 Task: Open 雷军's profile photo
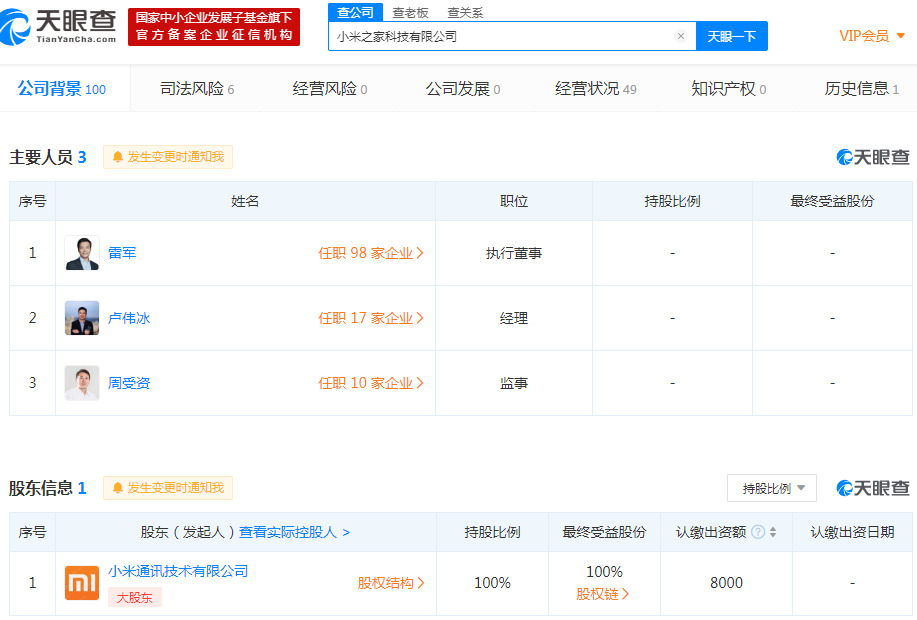(82, 253)
